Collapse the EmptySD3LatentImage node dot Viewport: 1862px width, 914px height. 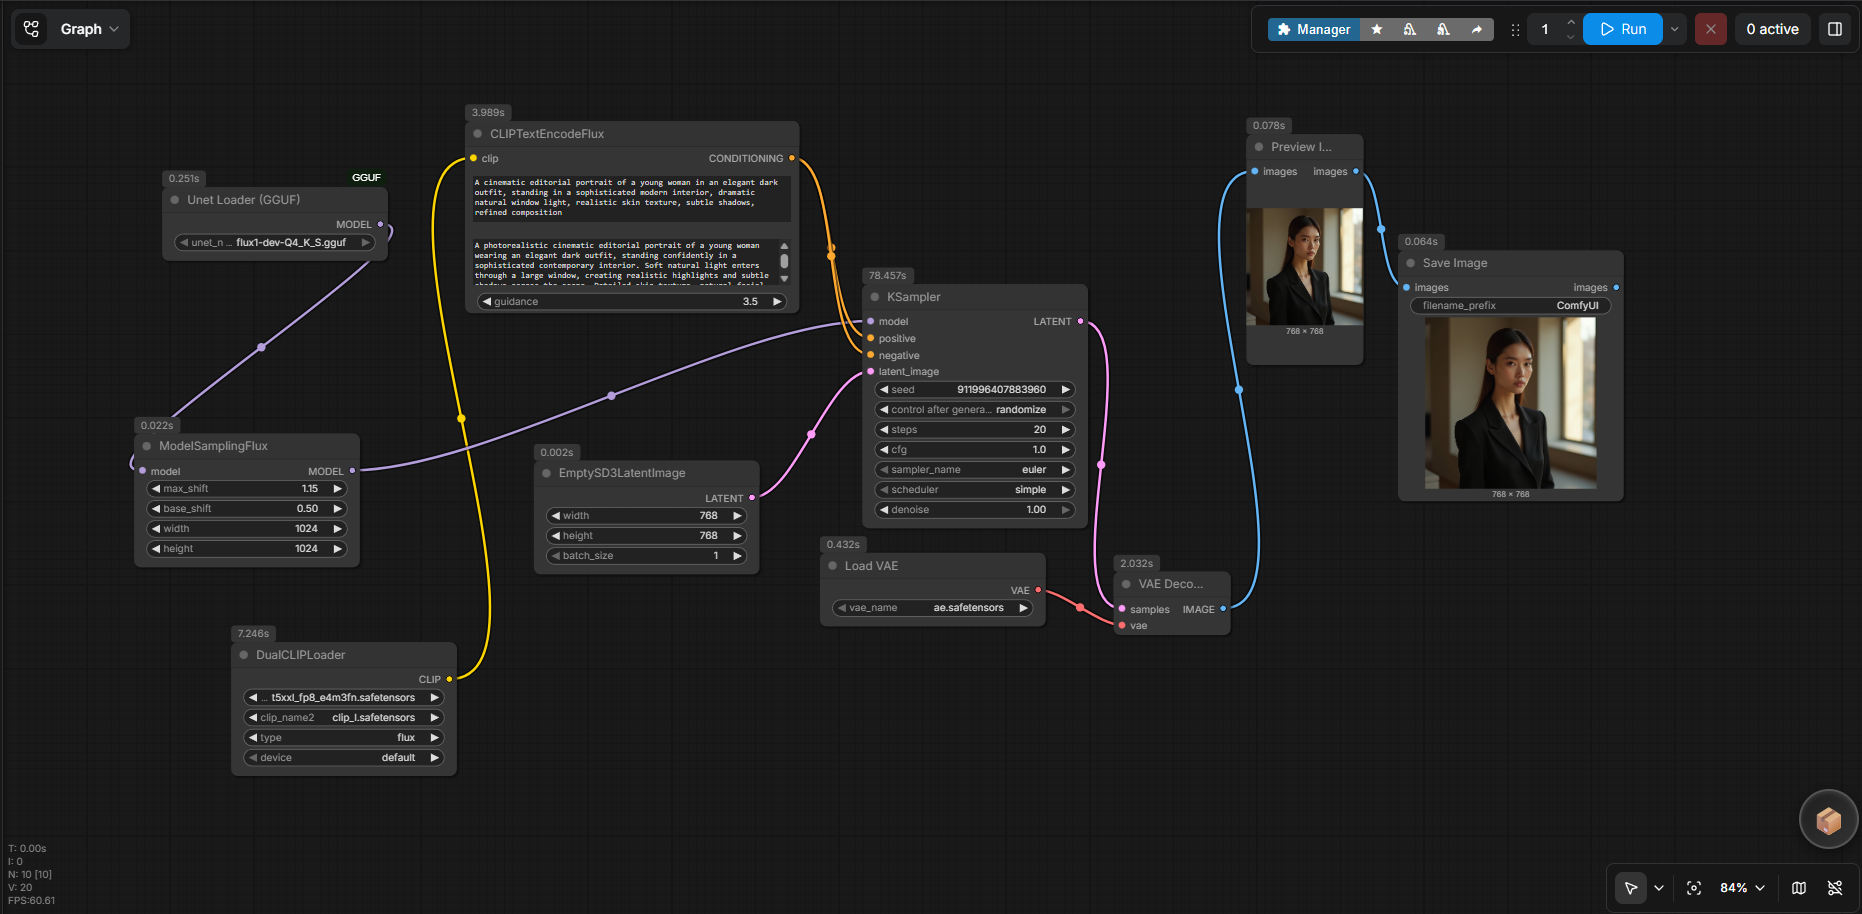[x=547, y=473]
